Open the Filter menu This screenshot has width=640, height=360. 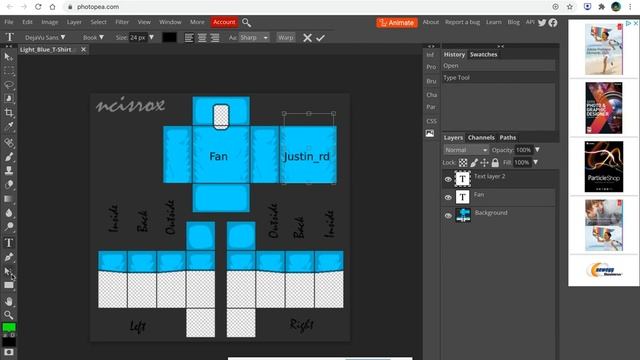(122, 22)
